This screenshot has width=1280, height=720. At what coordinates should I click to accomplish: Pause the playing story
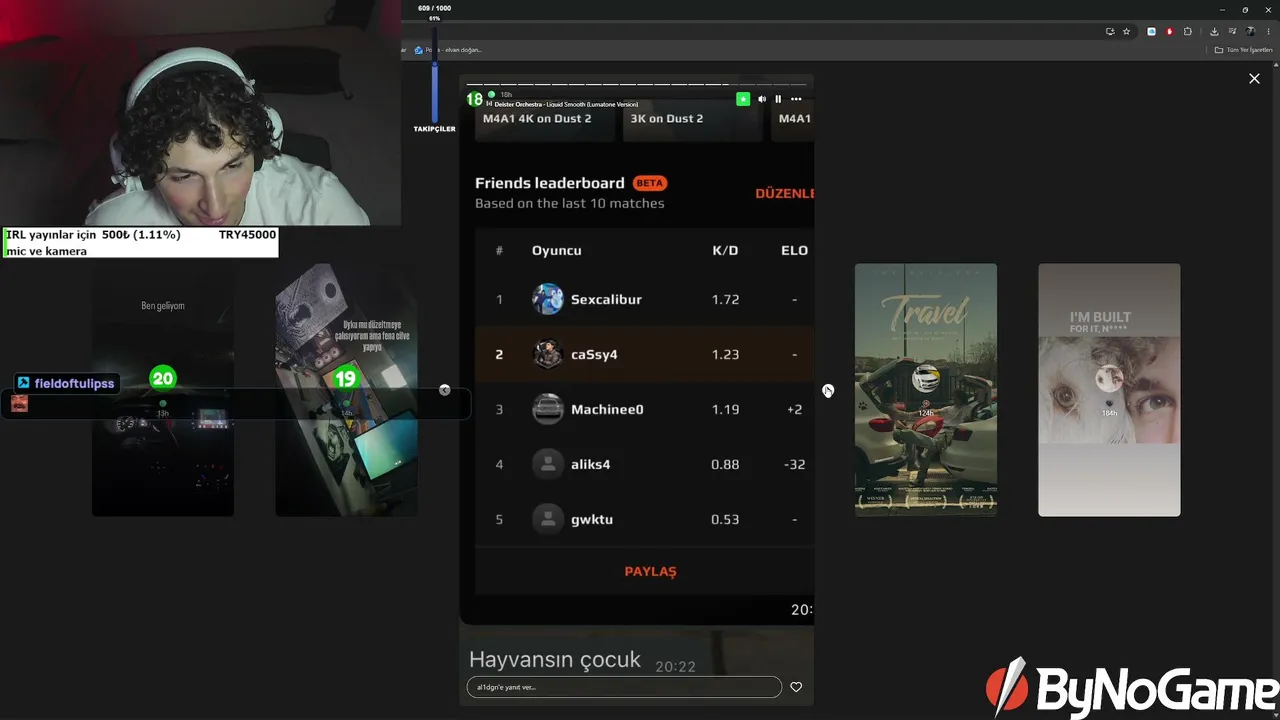click(x=778, y=99)
